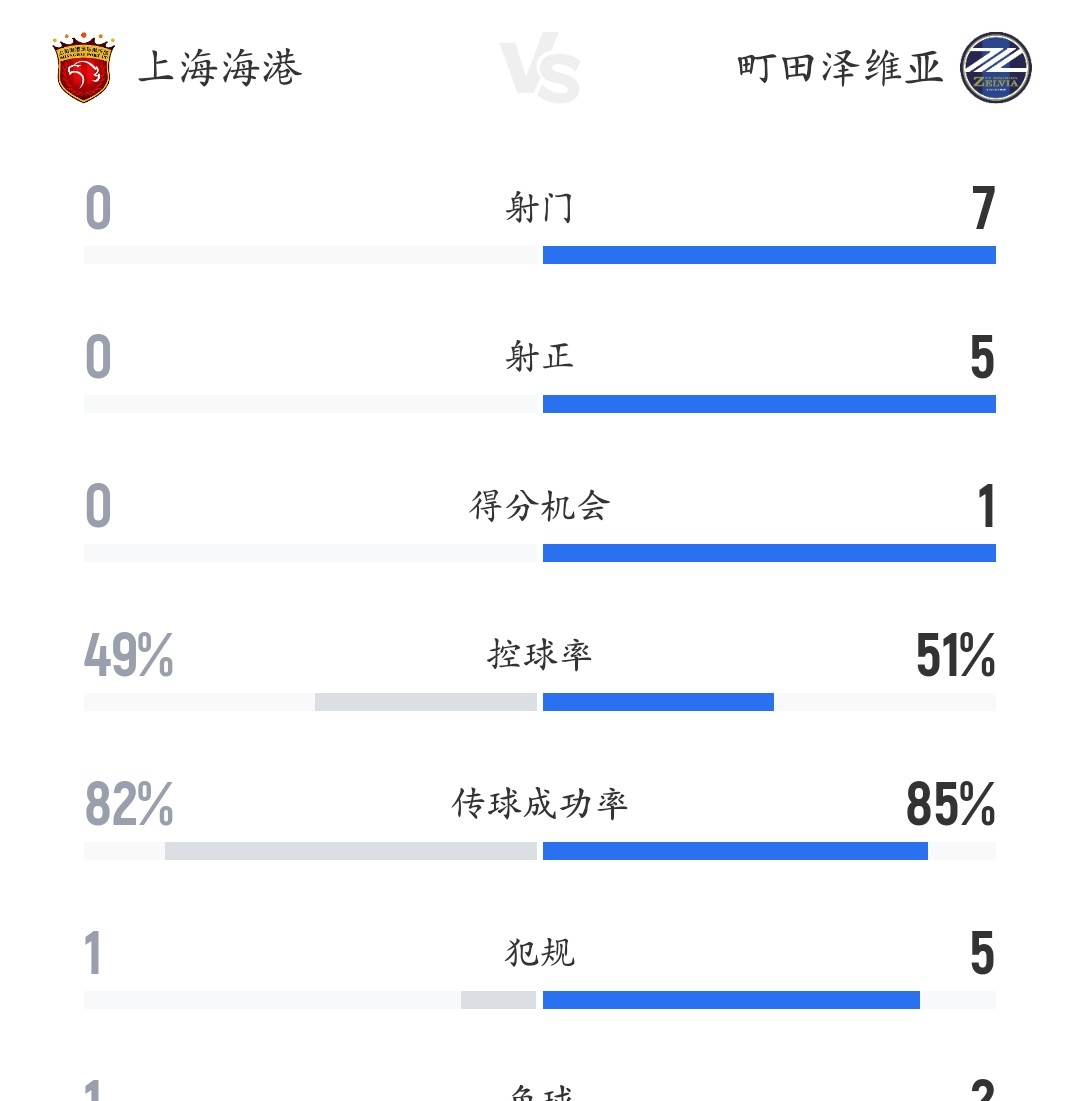Screen dimensions: 1080x1101
Task: Click the blue bar under 犯规
Action: click(731, 1000)
